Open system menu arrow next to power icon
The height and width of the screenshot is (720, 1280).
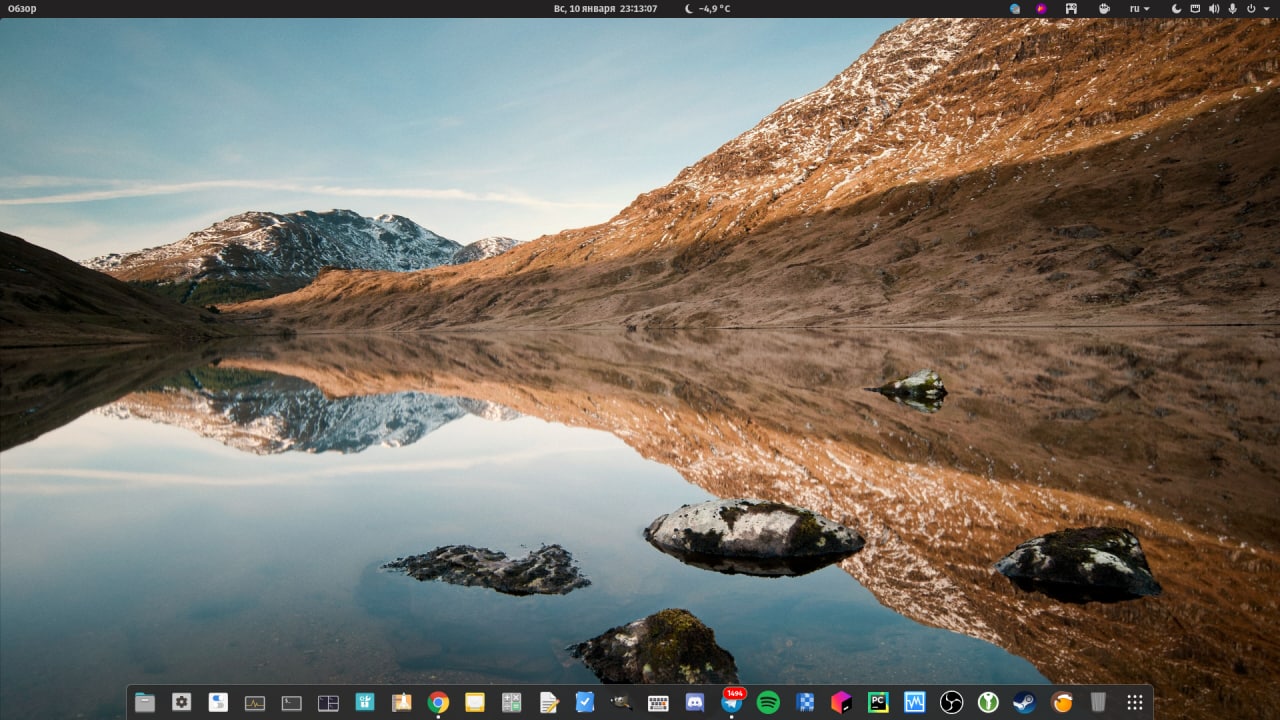pyautogui.click(x=1264, y=8)
